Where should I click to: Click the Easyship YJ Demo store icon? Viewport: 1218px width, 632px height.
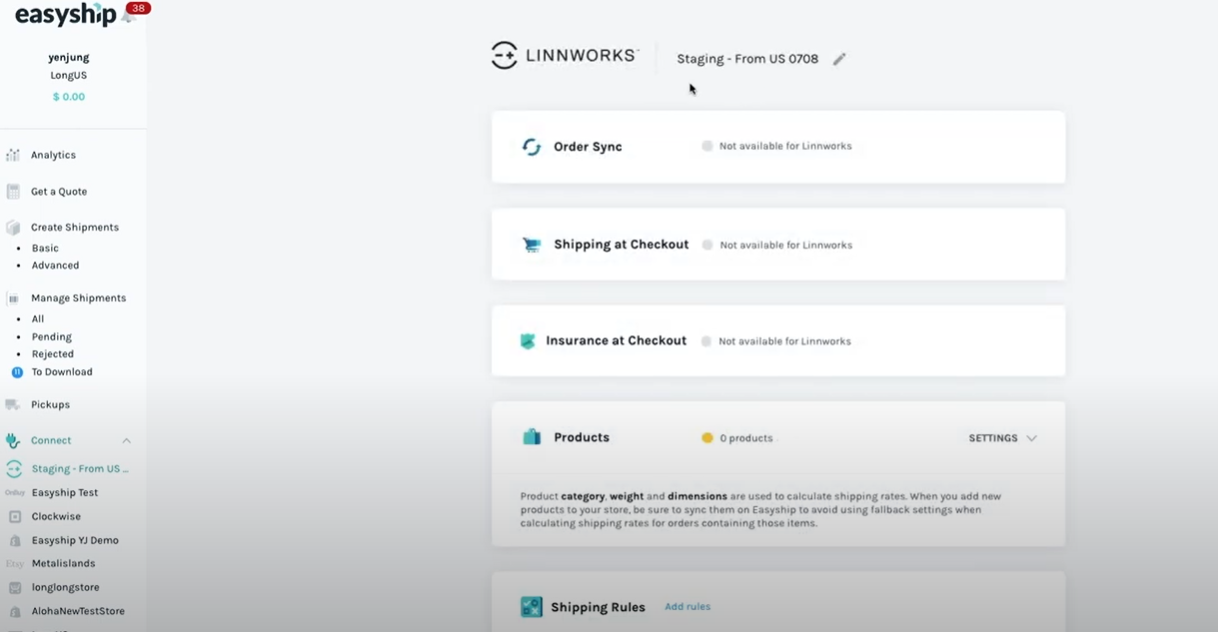(15, 540)
